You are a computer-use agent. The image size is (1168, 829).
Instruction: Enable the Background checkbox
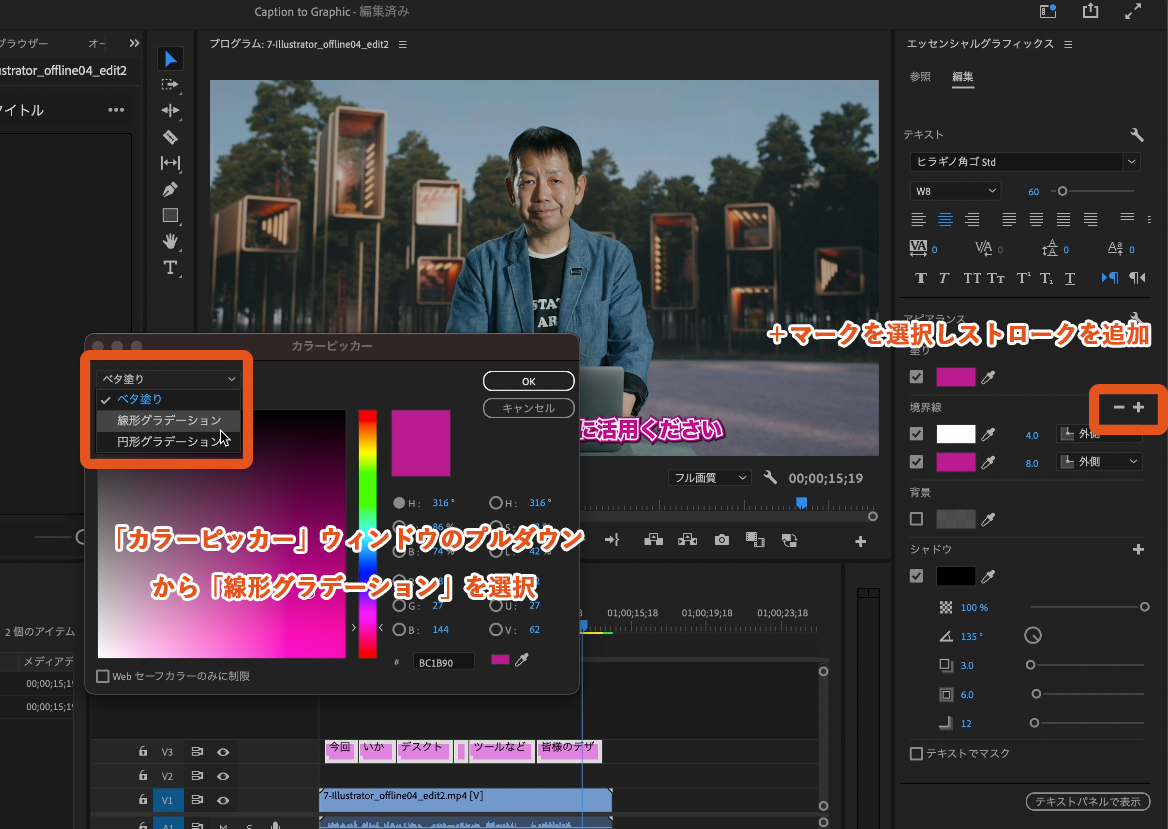click(x=916, y=519)
